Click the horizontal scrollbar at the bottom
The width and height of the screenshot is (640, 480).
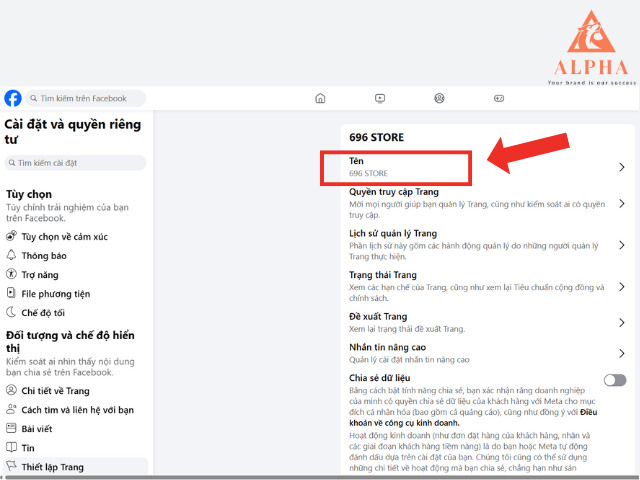click(x=320, y=477)
